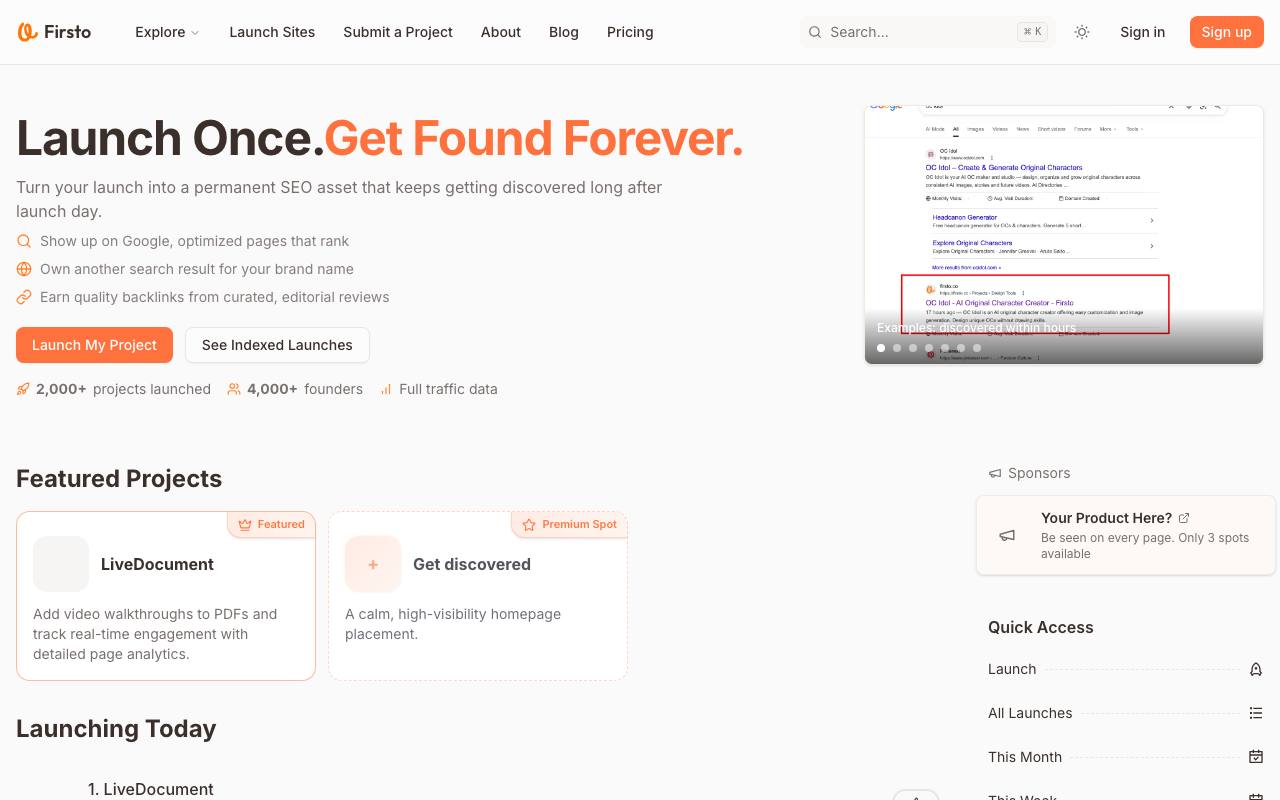Viewport: 1280px width, 800px height.
Task: Click See Indexed Launches button
Action: point(277,345)
